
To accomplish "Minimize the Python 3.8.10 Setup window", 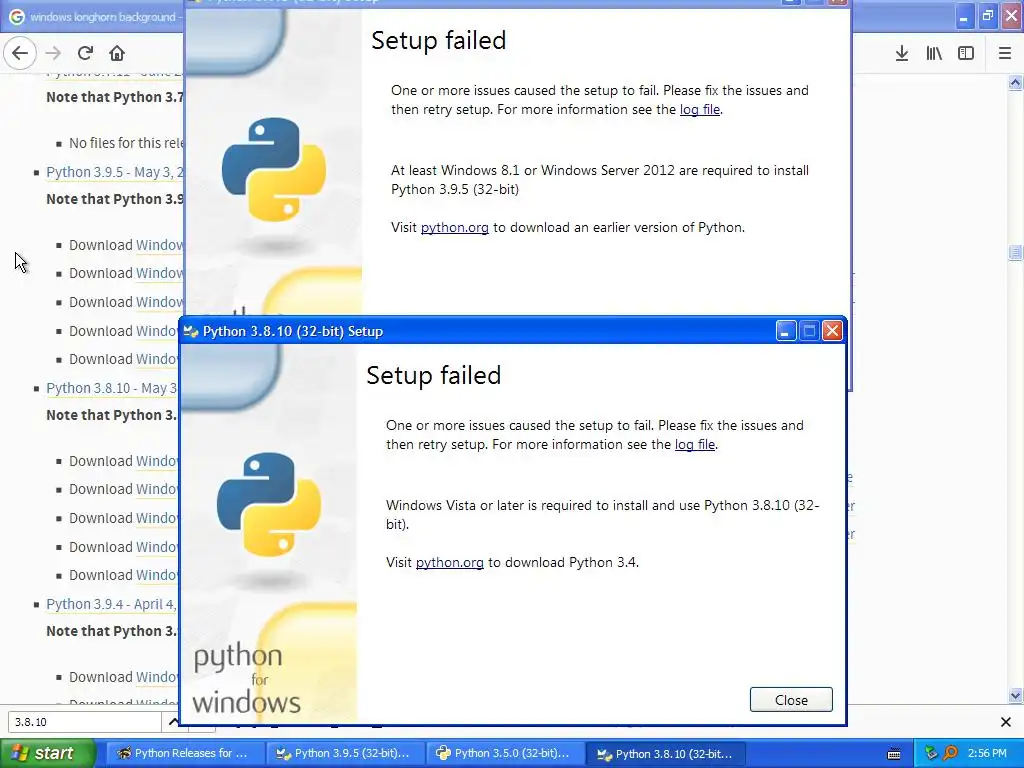I will tap(786, 331).
